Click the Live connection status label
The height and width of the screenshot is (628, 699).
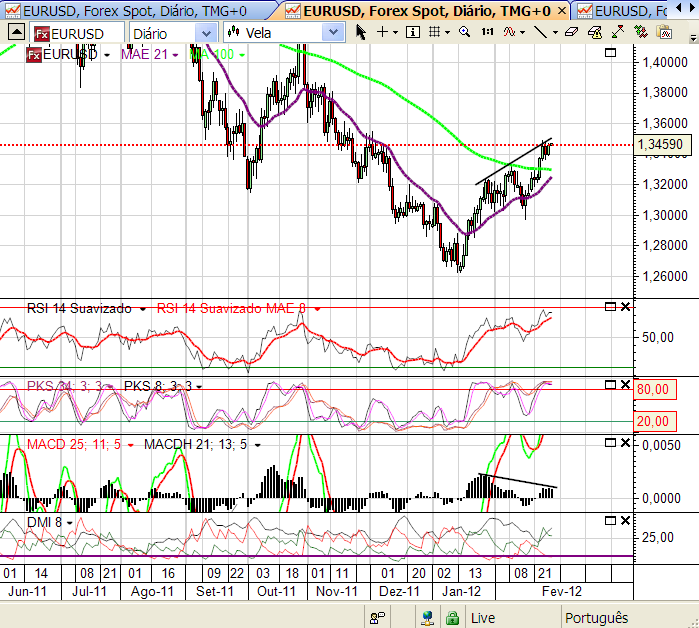click(483, 618)
